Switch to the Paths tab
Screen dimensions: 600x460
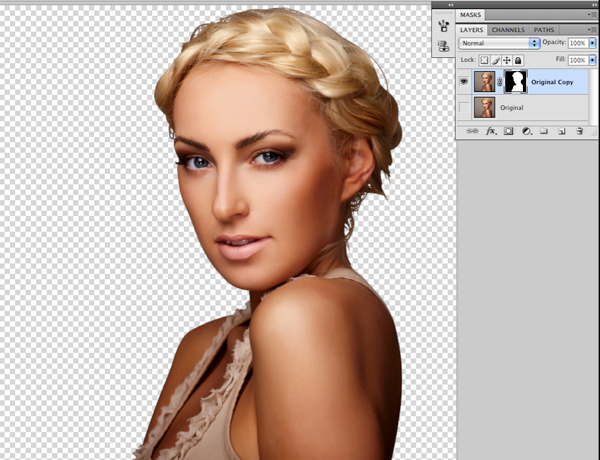point(544,29)
